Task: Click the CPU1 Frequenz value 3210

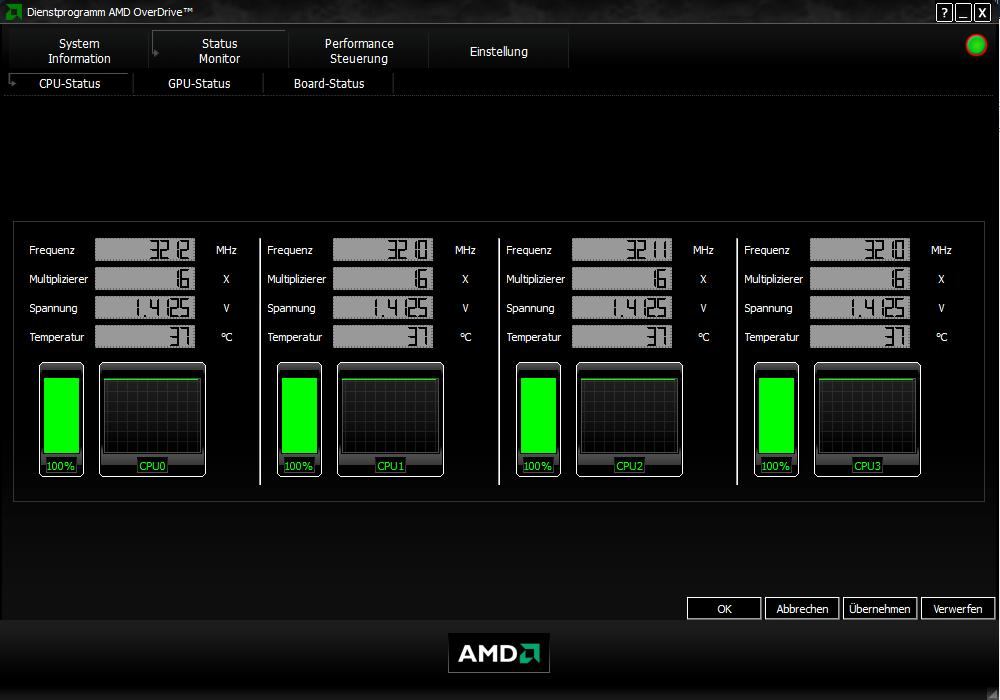Action: [383, 250]
